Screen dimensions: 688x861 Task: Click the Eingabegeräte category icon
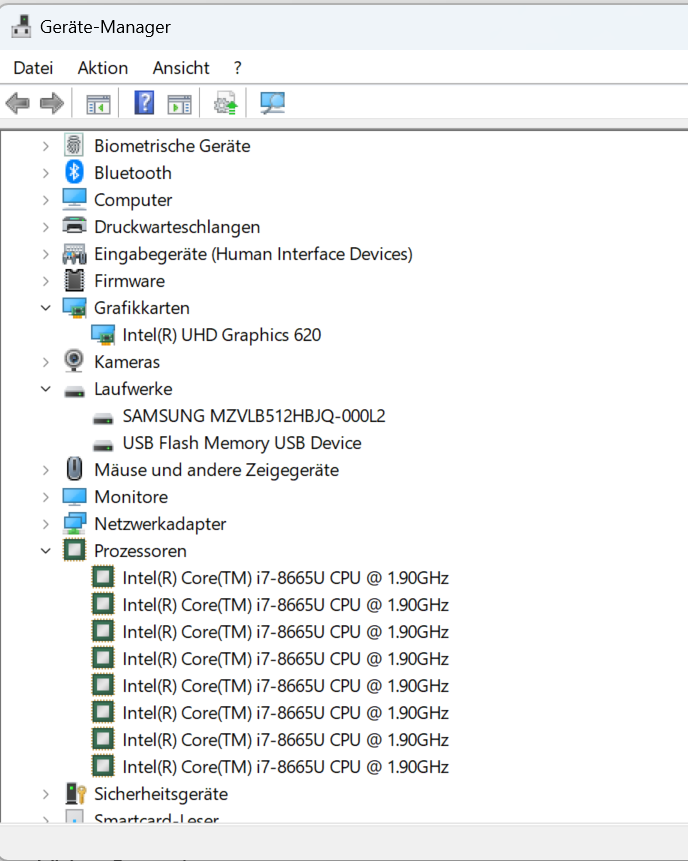(74, 254)
